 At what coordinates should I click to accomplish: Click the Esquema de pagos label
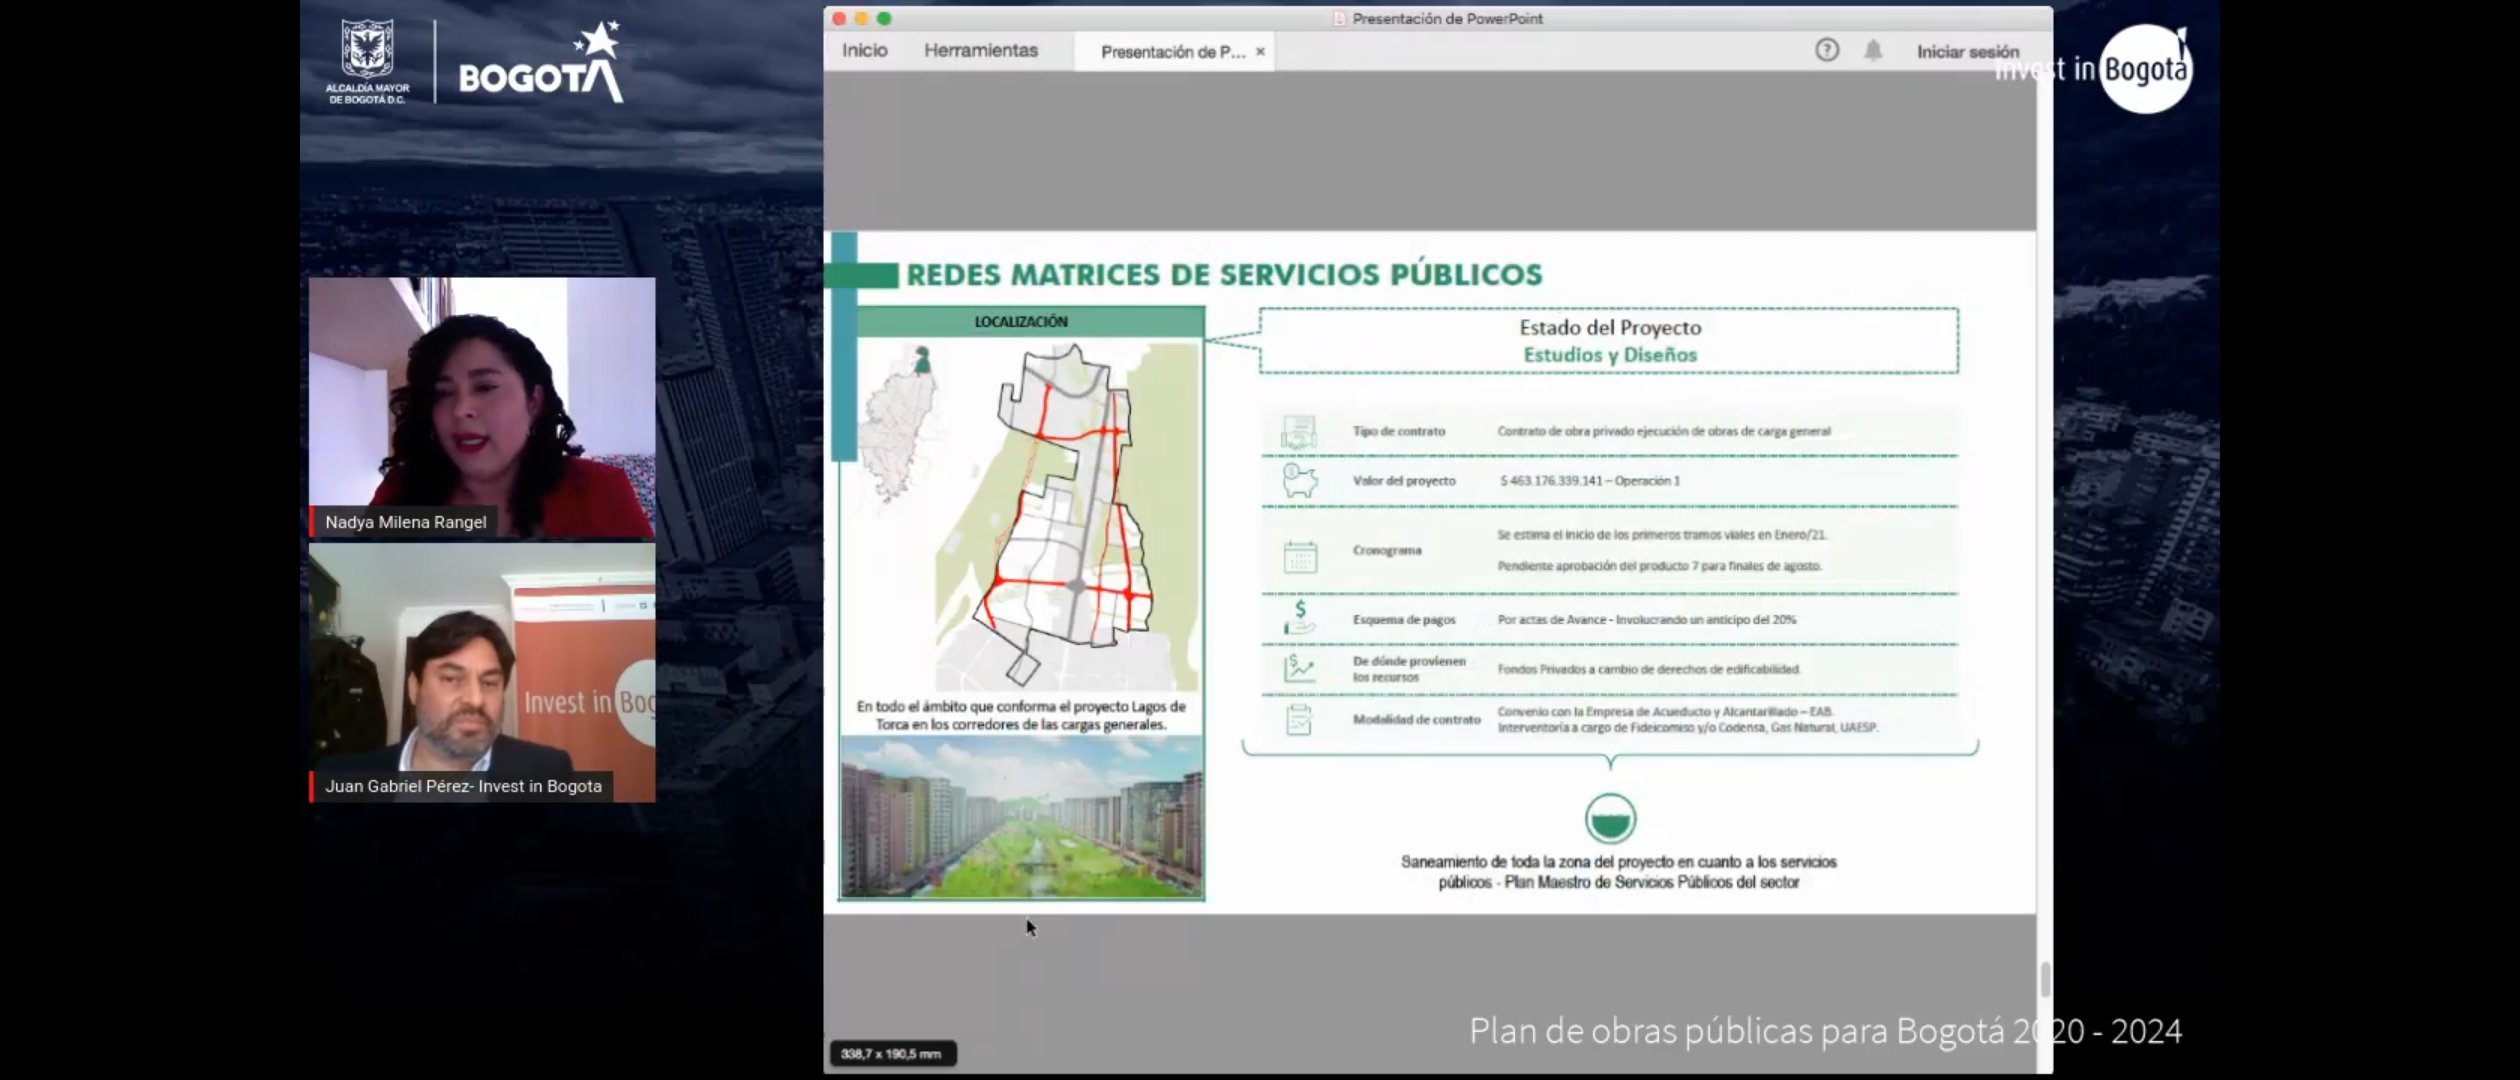1404,620
